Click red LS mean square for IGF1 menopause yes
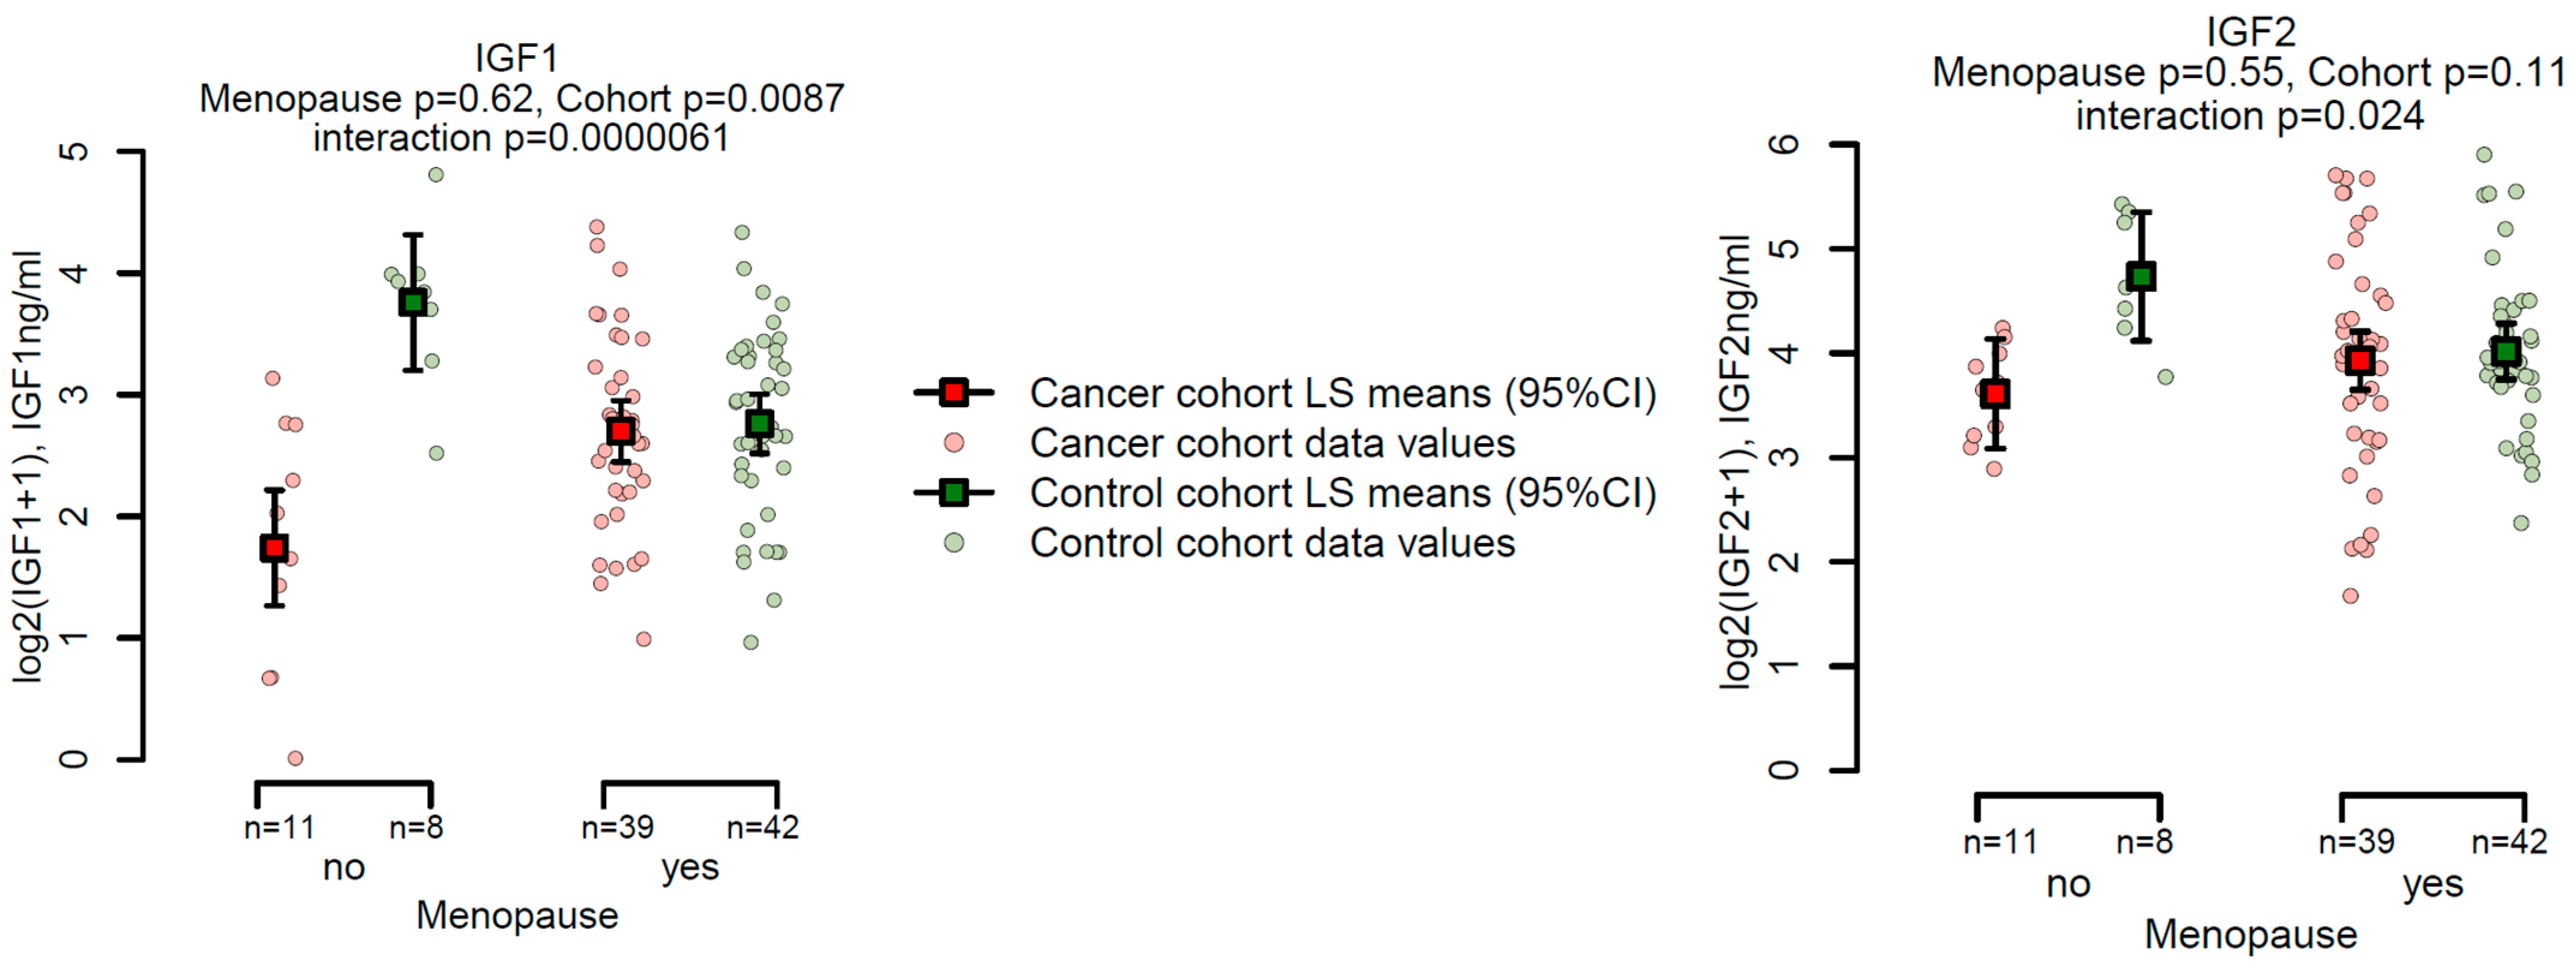 [621, 431]
